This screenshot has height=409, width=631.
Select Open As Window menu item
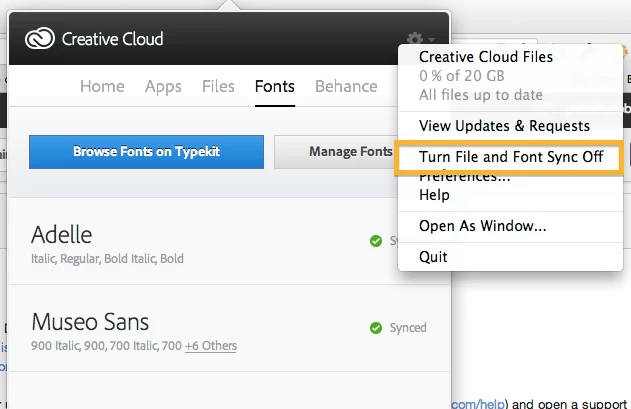point(483,226)
